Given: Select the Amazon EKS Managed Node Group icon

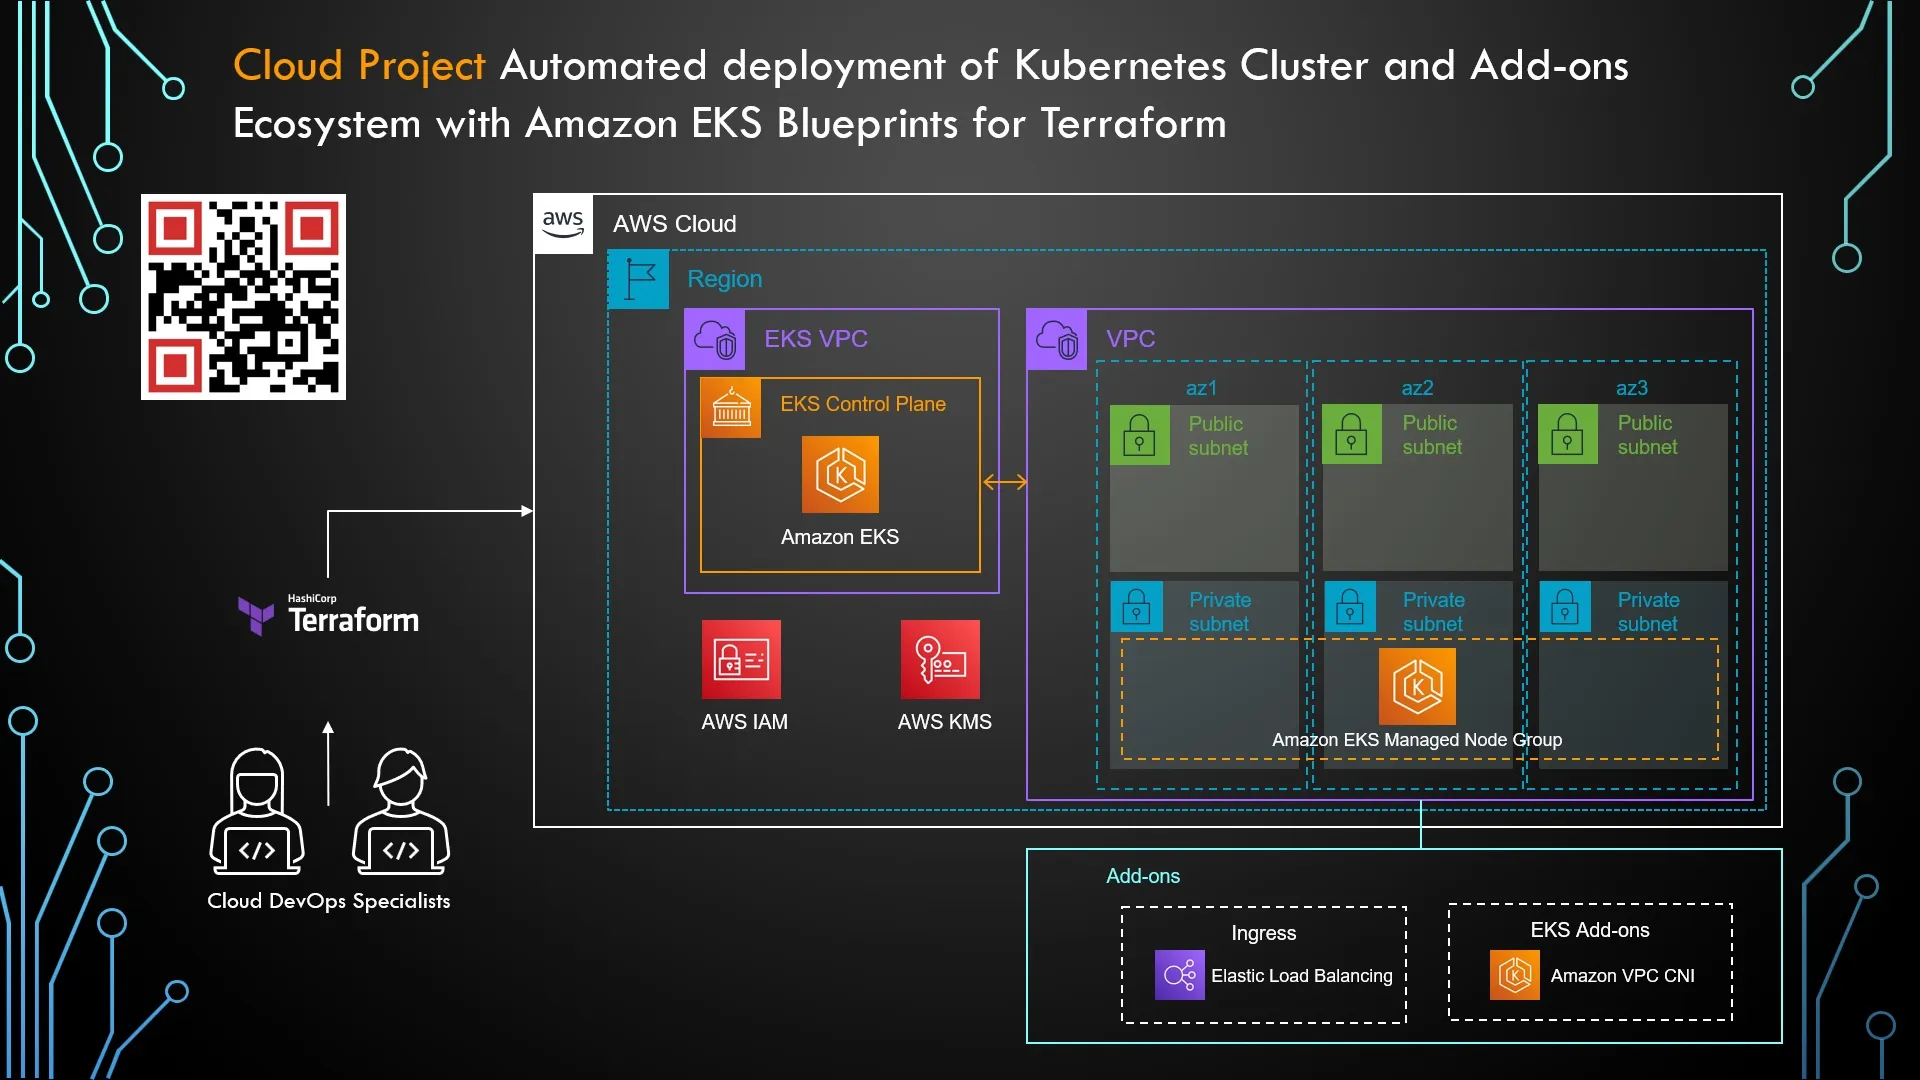Looking at the screenshot, I should (1417, 687).
